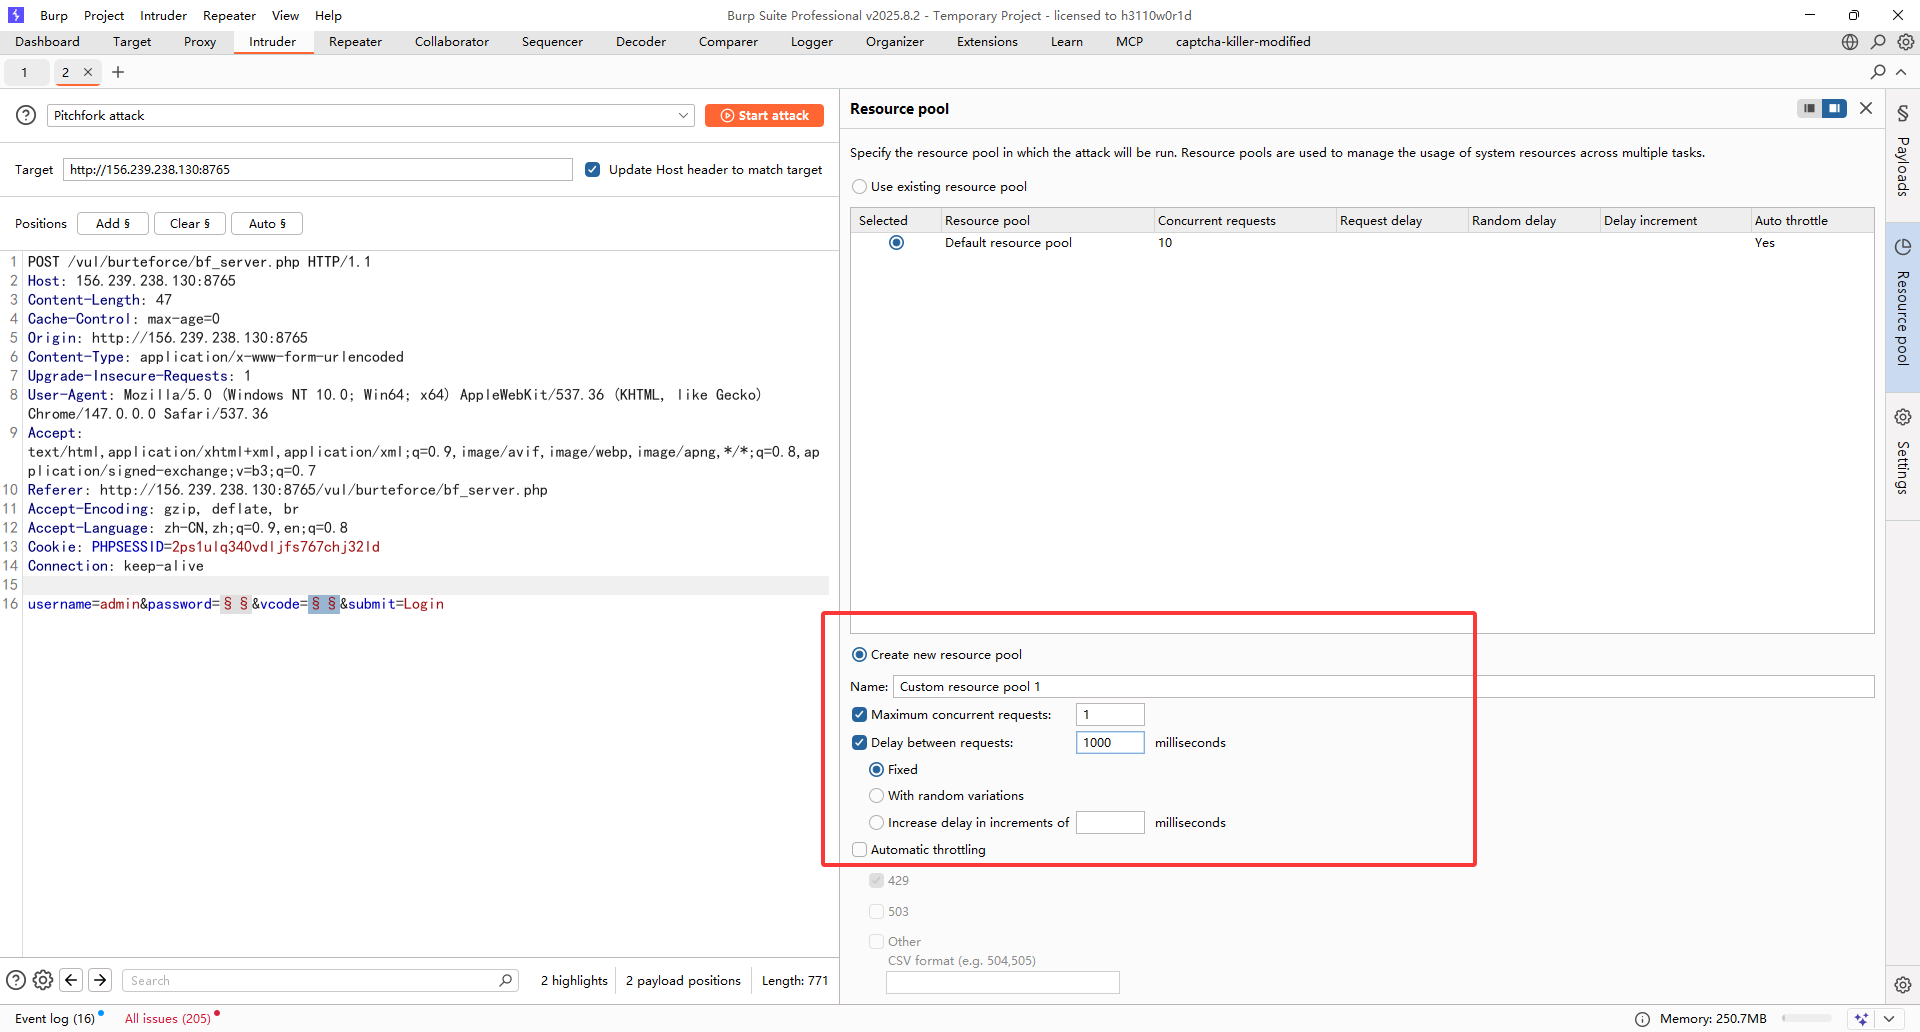Go to next match with forward arrow
This screenshot has height=1032, width=1920.
100,980
